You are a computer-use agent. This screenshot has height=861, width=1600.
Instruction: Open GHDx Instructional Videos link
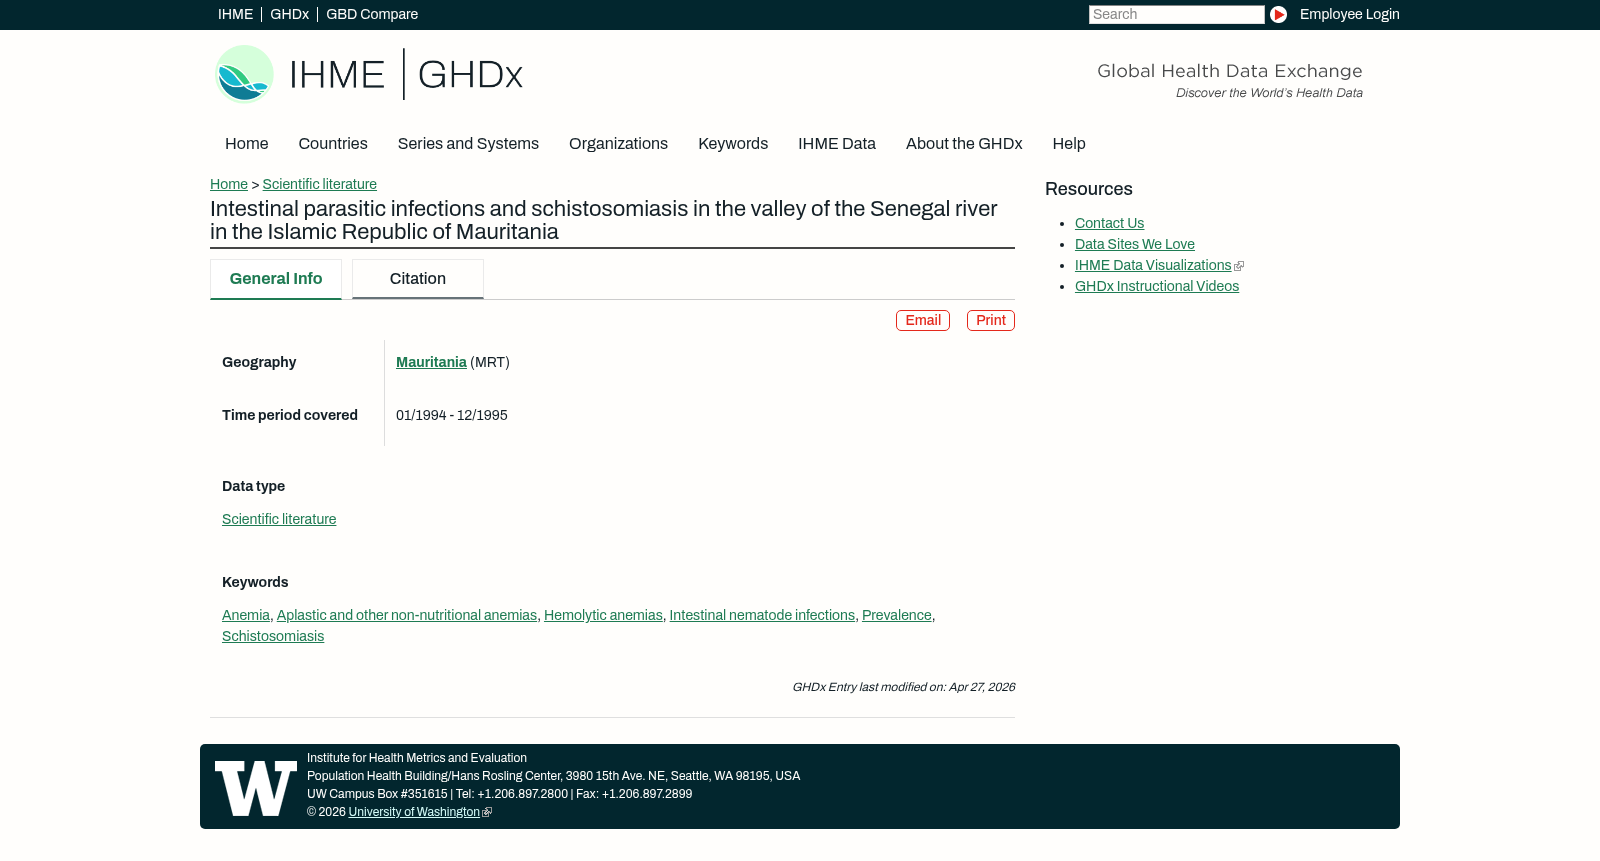[x=1157, y=286]
